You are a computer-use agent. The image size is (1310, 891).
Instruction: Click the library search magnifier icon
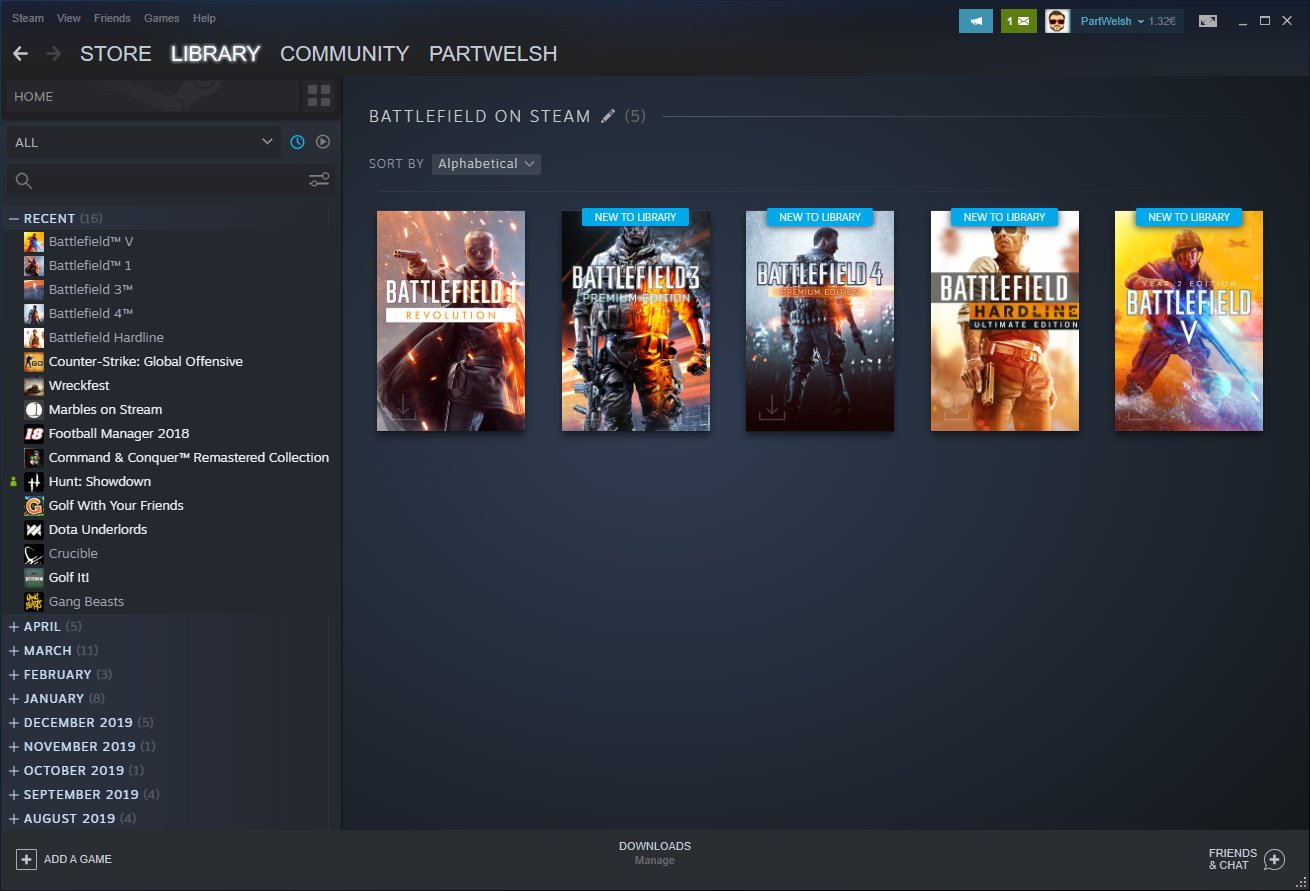point(24,180)
